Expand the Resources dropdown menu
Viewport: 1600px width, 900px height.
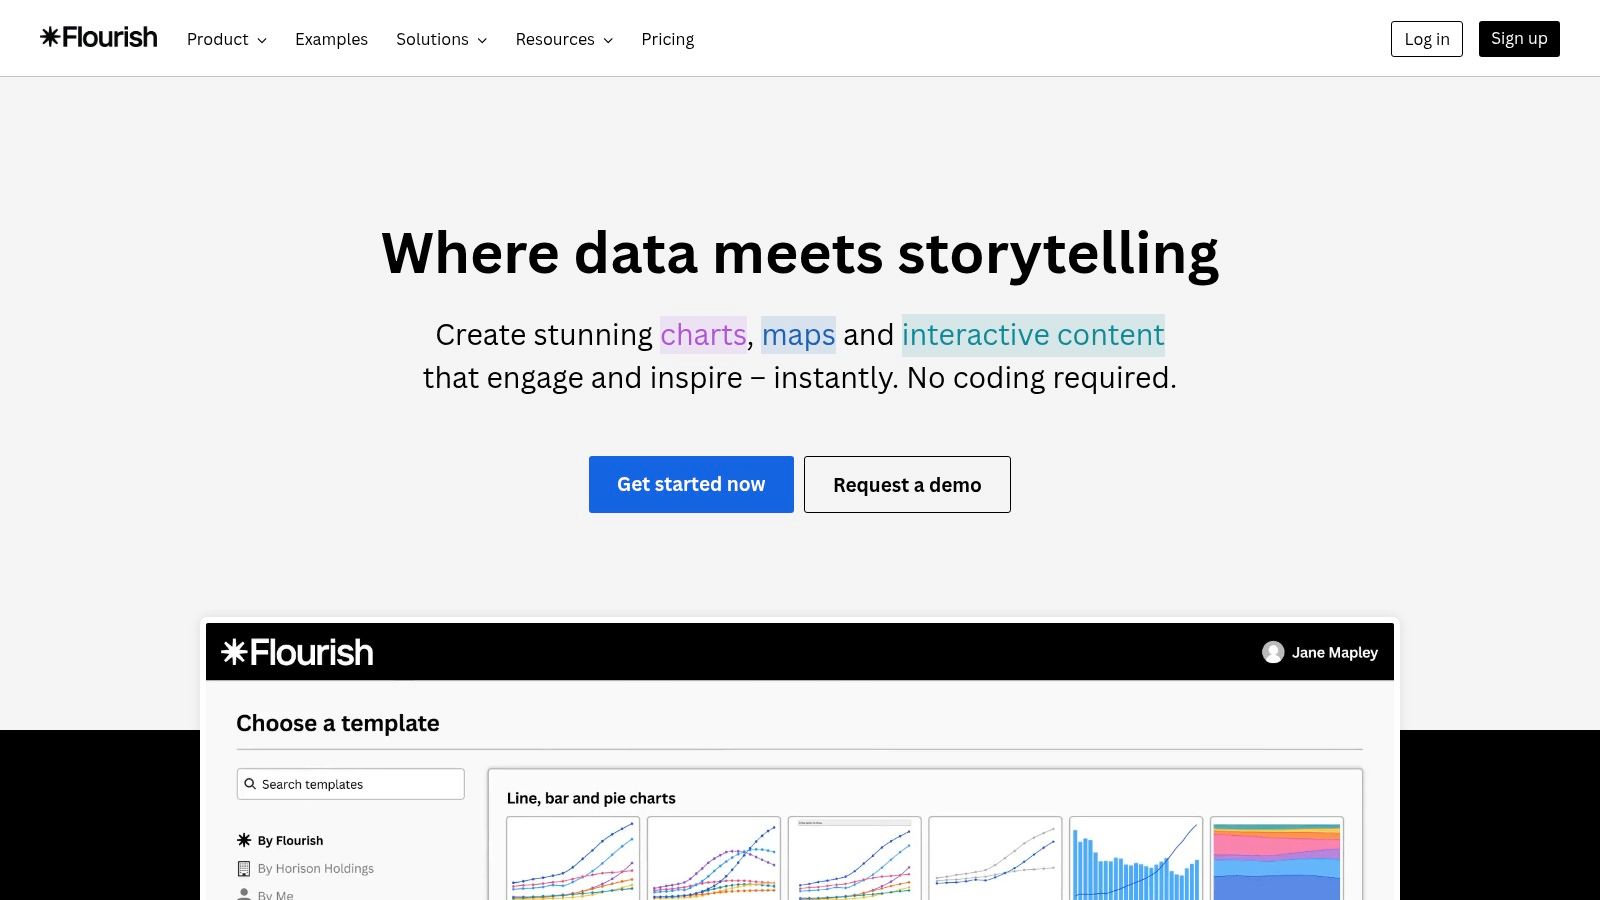(564, 39)
